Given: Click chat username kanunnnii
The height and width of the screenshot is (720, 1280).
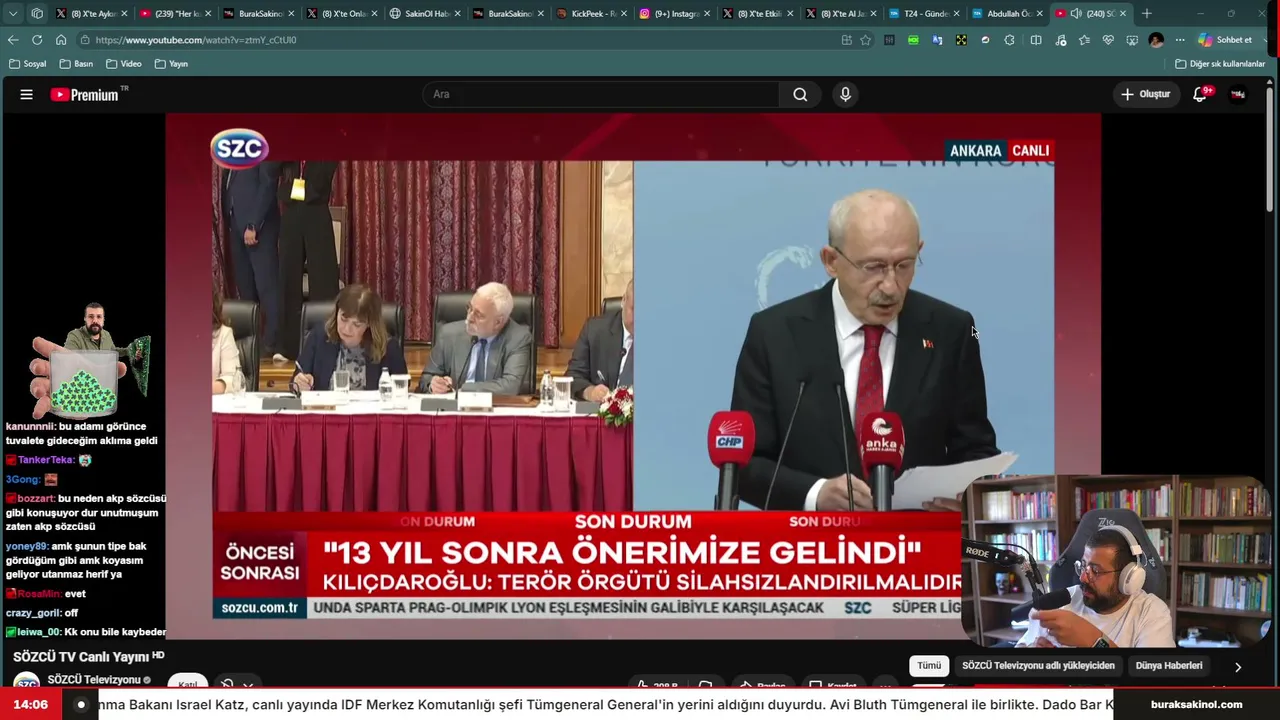Looking at the screenshot, I should (32, 426).
